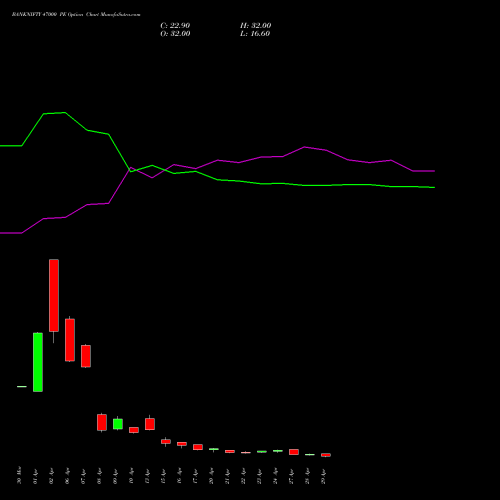Viewport: 500px width, 500px height.
Task: Click the red candle for 06 Apr
Action: [x=70, y=340]
